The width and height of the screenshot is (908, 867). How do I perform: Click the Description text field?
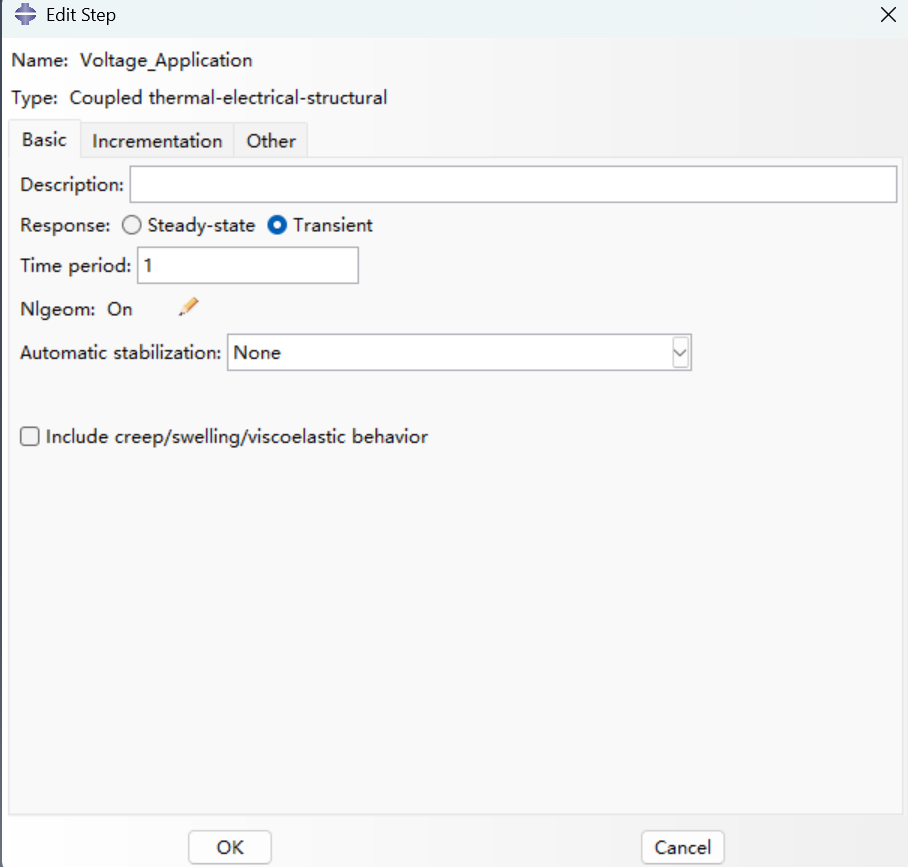[513, 185]
